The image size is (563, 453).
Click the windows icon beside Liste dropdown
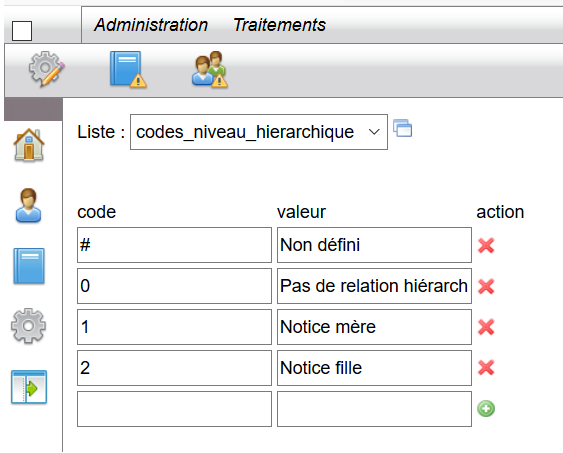click(403, 128)
